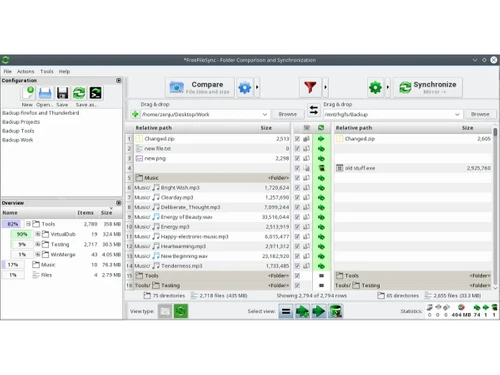
Task: Open filter dropdown arrow
Action: (325, 87)
